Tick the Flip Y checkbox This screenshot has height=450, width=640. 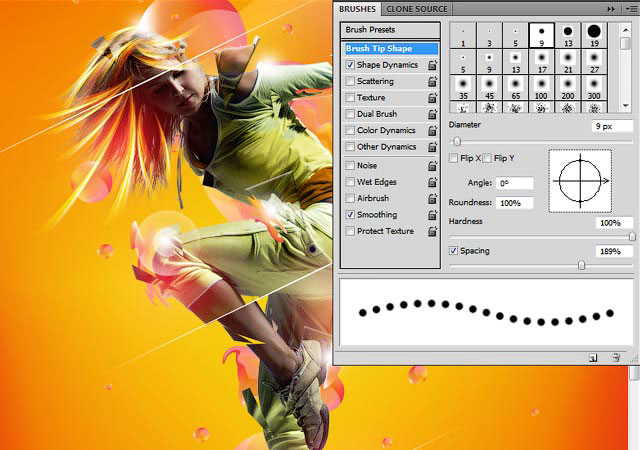pyautogui.click(x=487, y=158)
